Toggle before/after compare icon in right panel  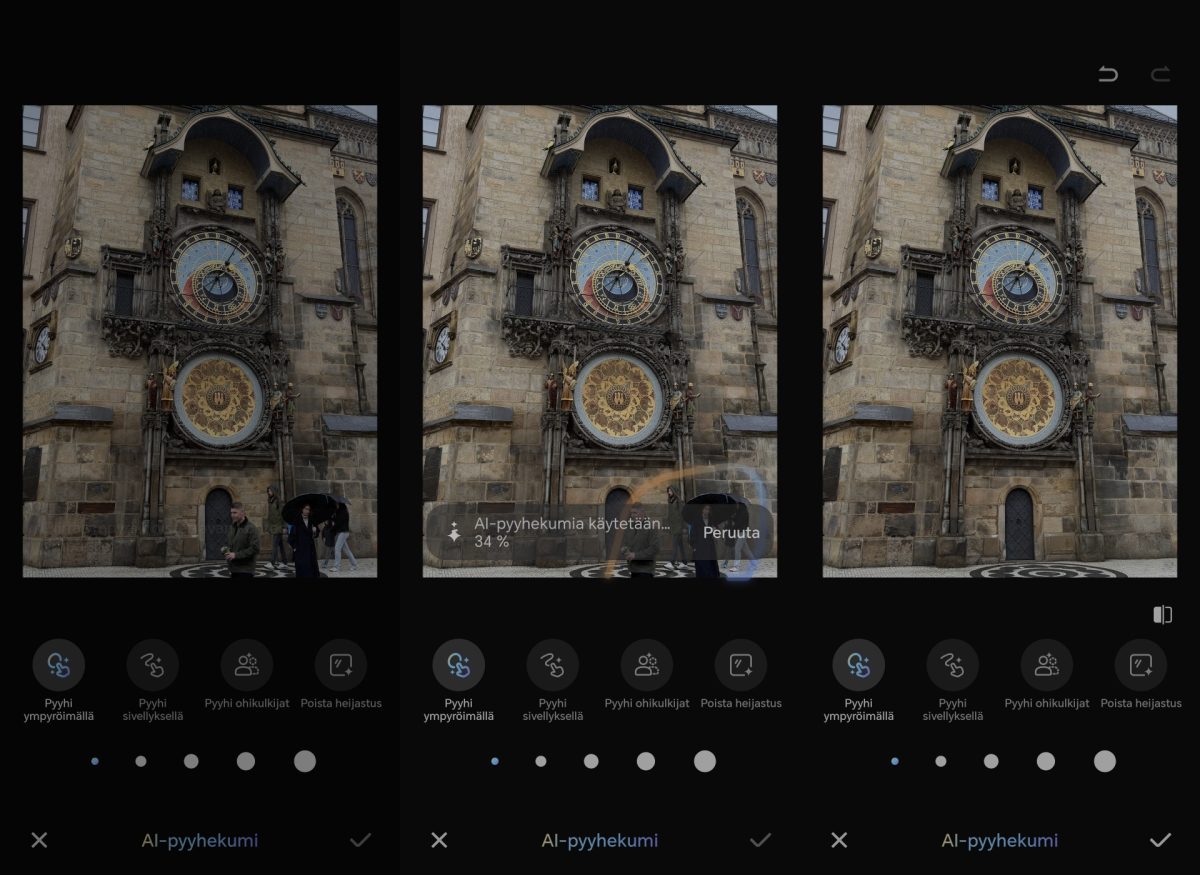1162,615
